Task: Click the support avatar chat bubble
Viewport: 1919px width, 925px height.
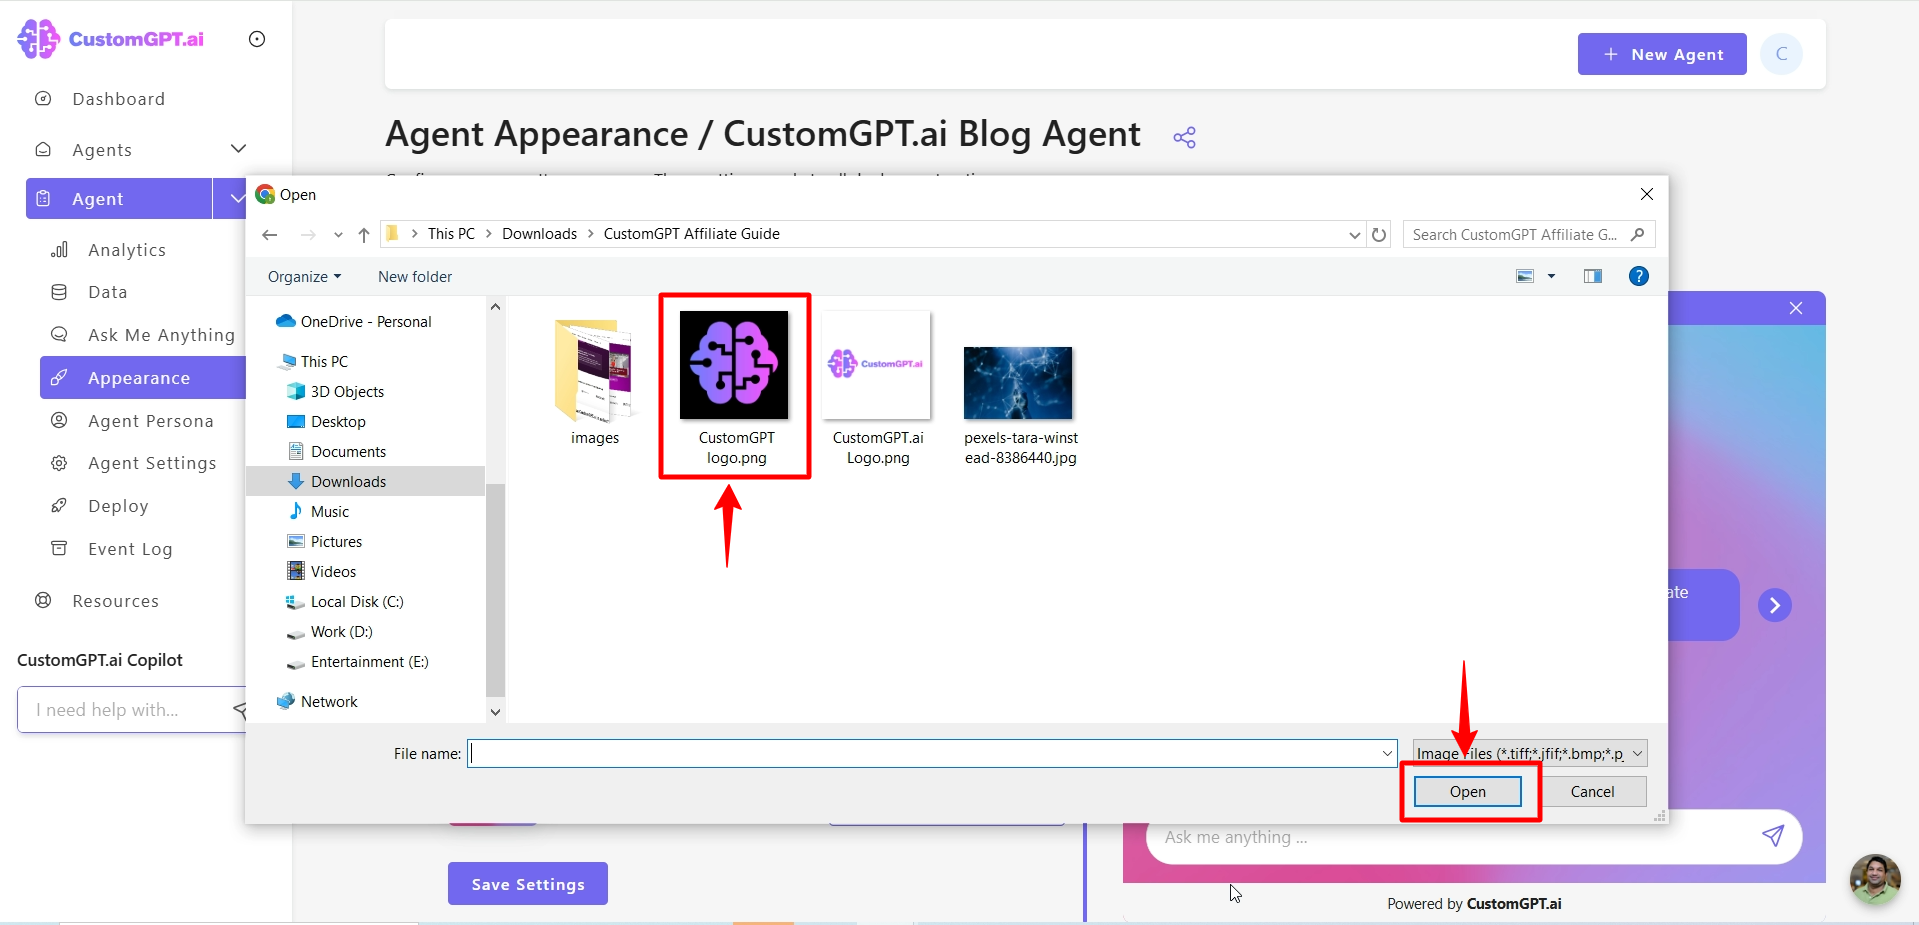Action: 1875,879
